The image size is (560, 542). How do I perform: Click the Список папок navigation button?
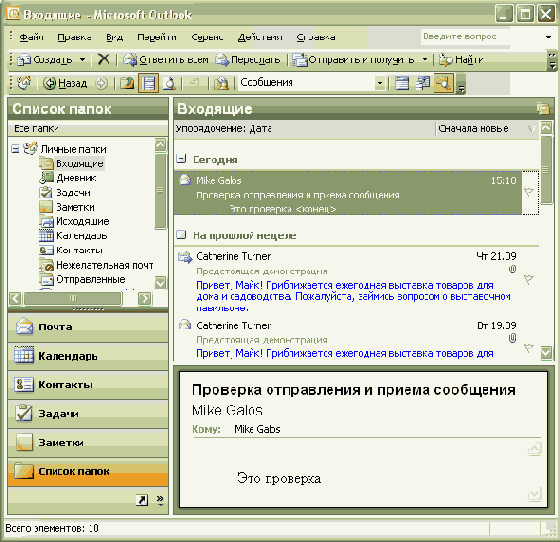click(x=88, y=472)
